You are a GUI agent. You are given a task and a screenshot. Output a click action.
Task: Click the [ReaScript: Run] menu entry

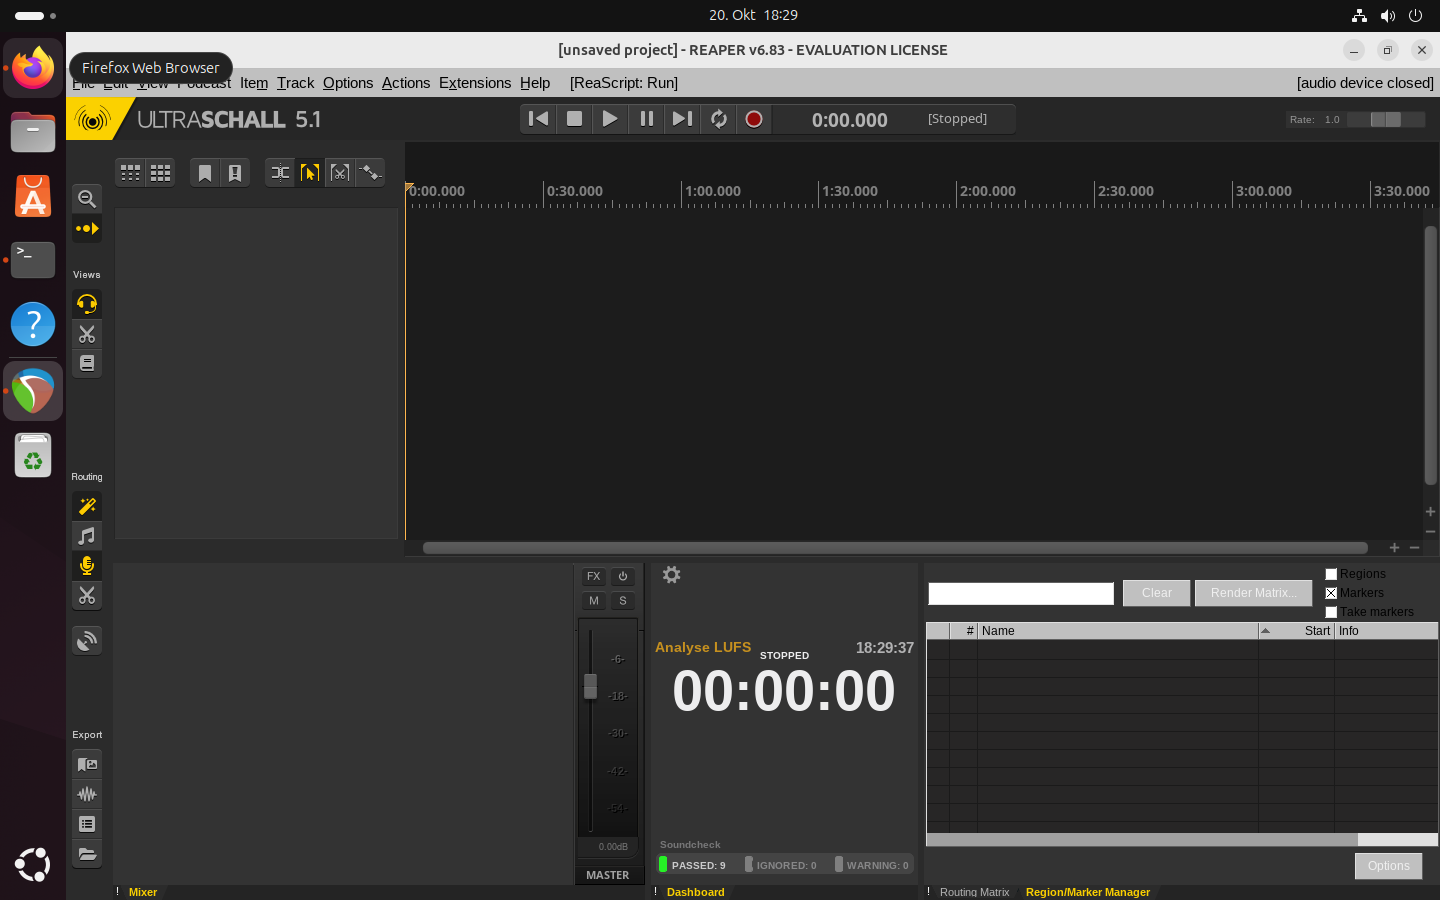click(624, 83)
